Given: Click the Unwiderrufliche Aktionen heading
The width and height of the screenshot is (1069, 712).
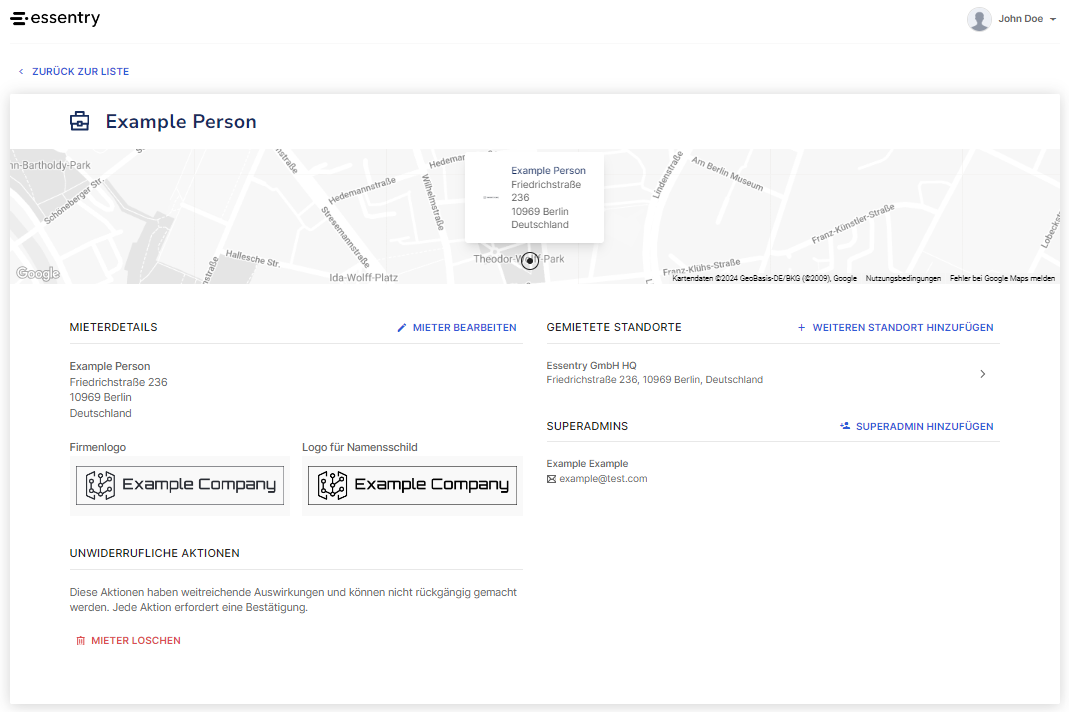Looking at the screenshot, I should tap(155, 553).
